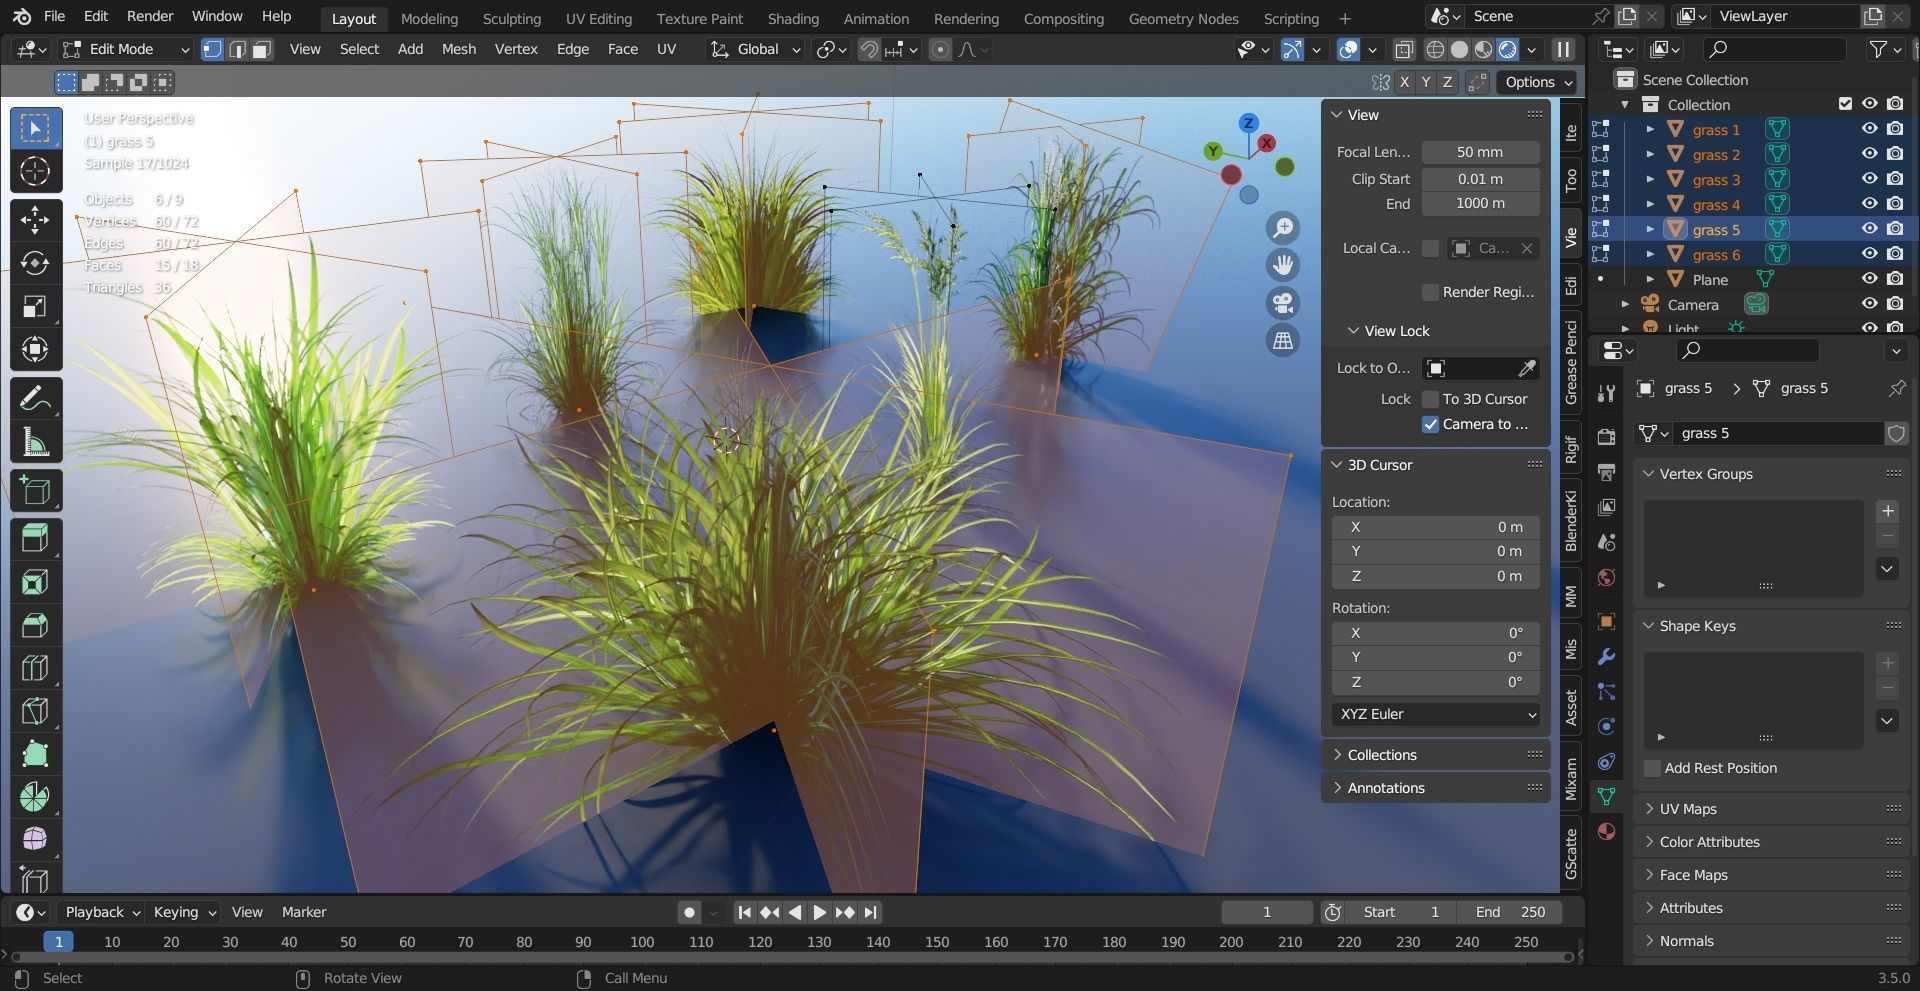The width and height of the screenshot is (1920, 991).
Task: Expand the Annotations panel
Action: click(1435, 788)
